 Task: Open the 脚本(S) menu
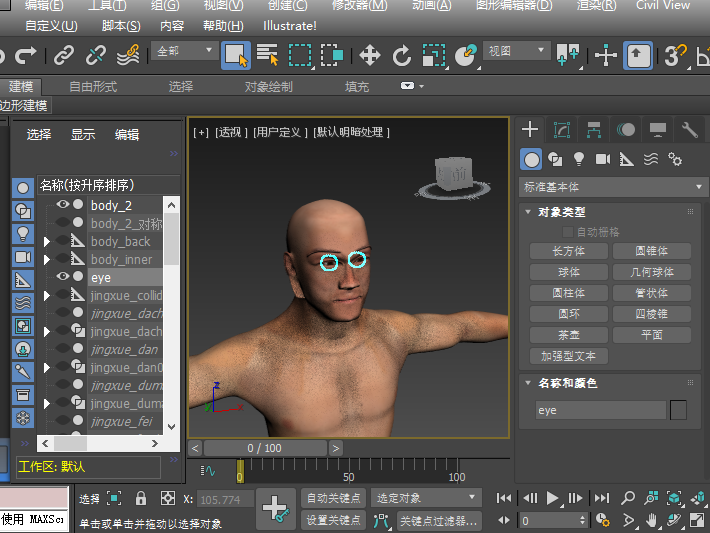coord(120,26)
